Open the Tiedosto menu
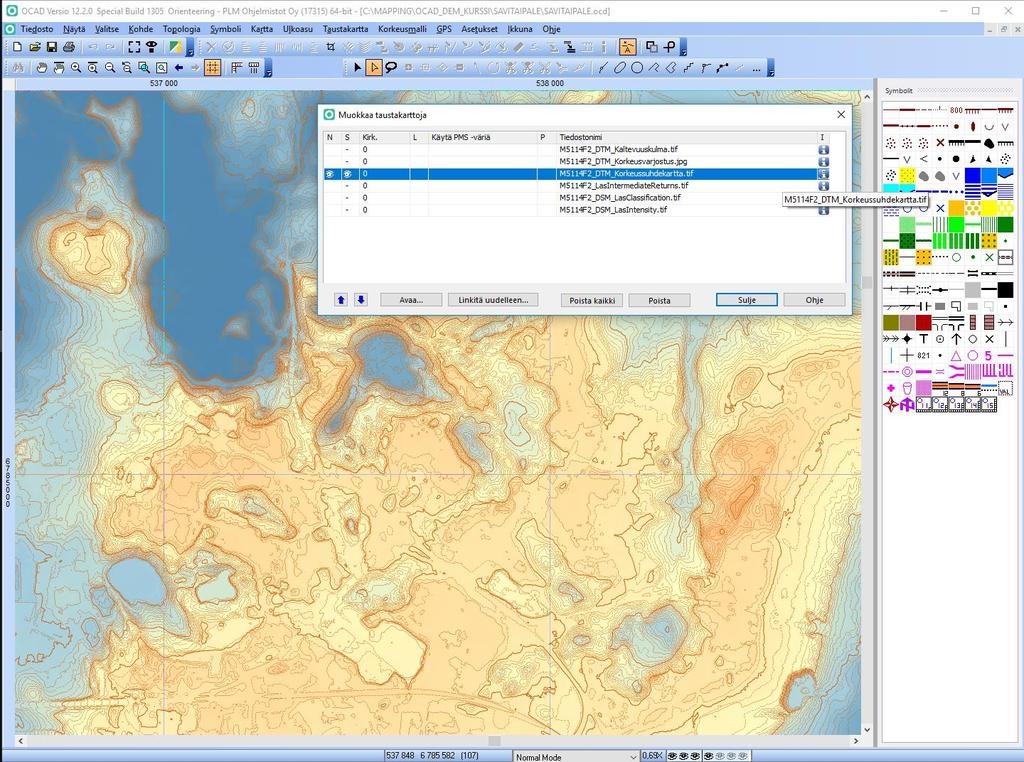Image resolution: width=1024 pixels, height=762 pixels. 37,29
